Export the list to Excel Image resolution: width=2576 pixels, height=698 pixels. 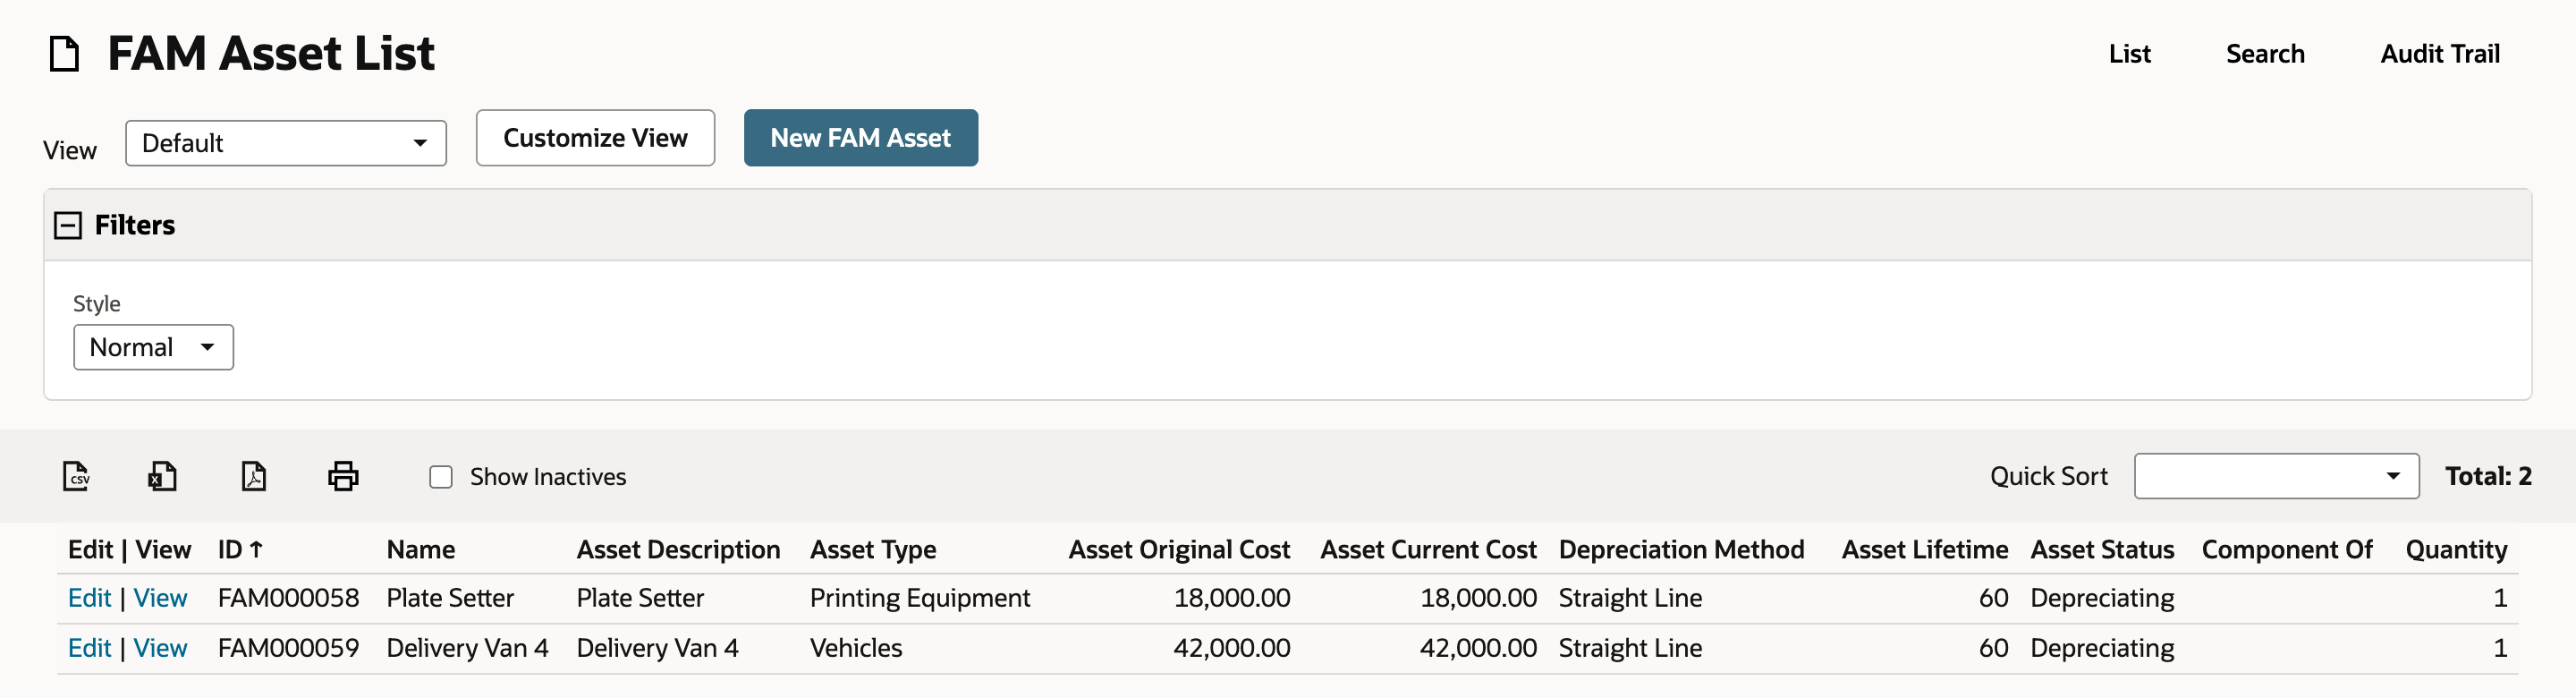tap(162, 476)
